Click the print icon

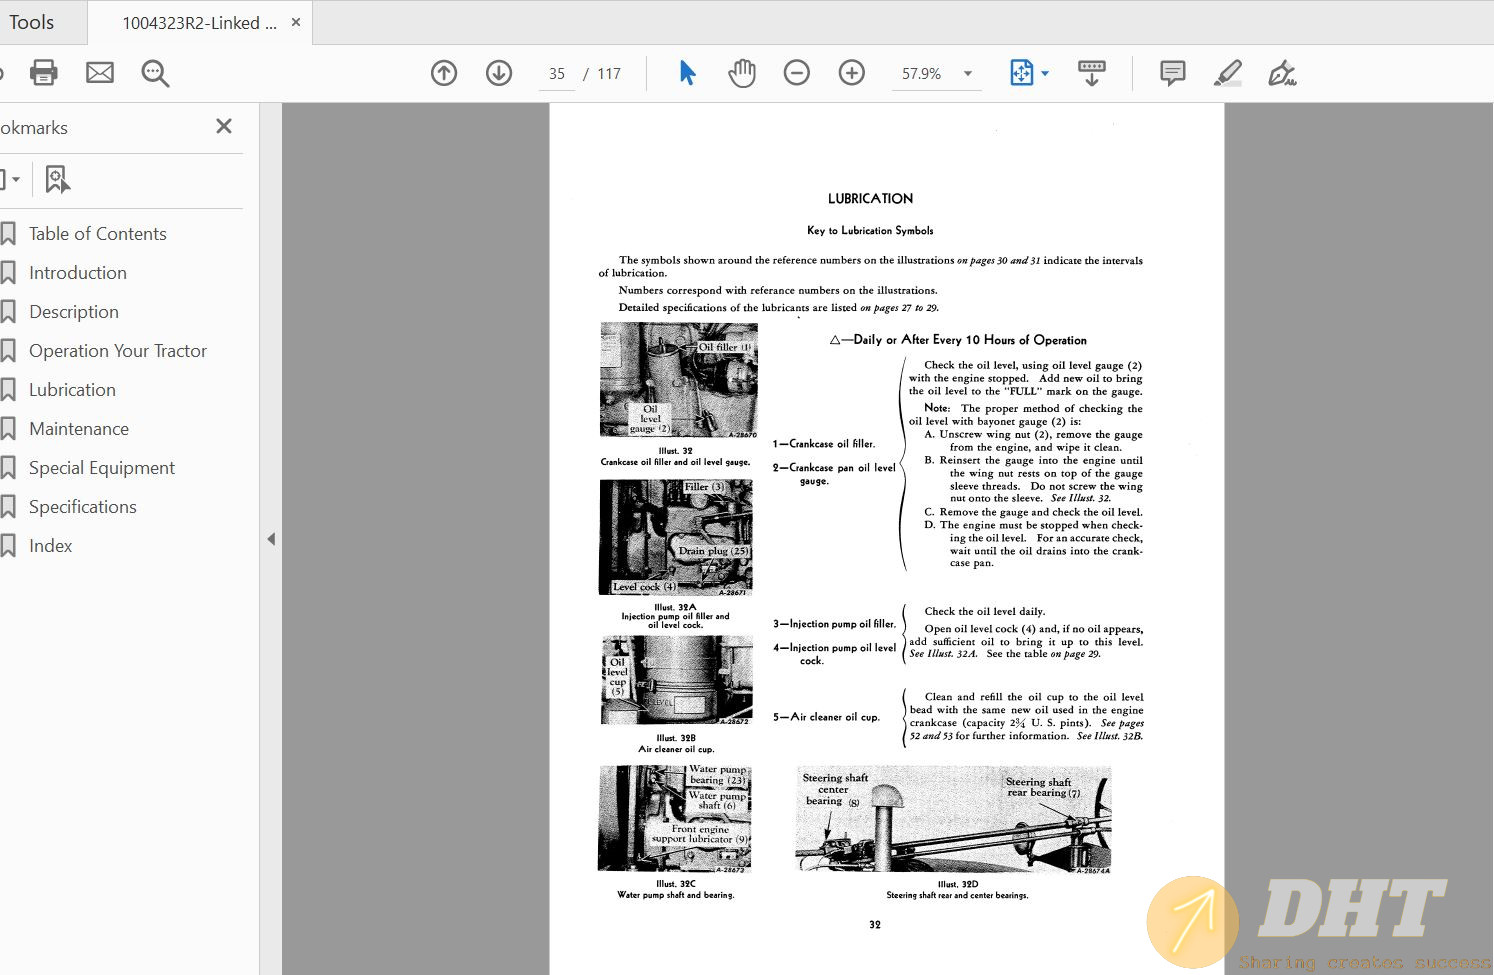click(44, 73)
